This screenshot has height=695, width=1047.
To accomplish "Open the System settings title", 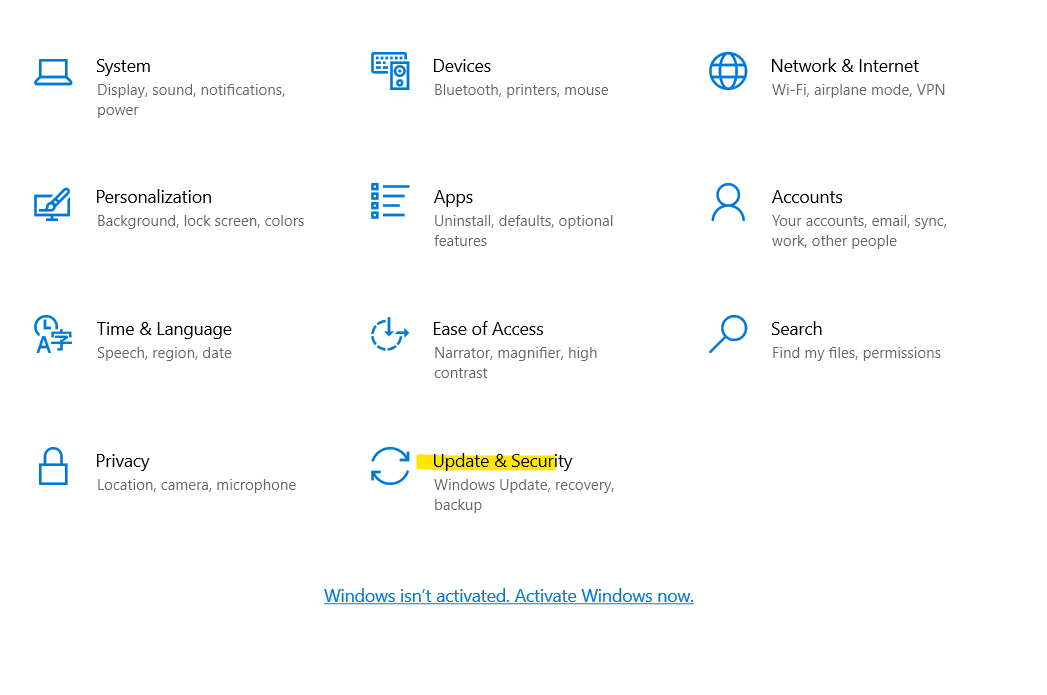I will [123, 66].
